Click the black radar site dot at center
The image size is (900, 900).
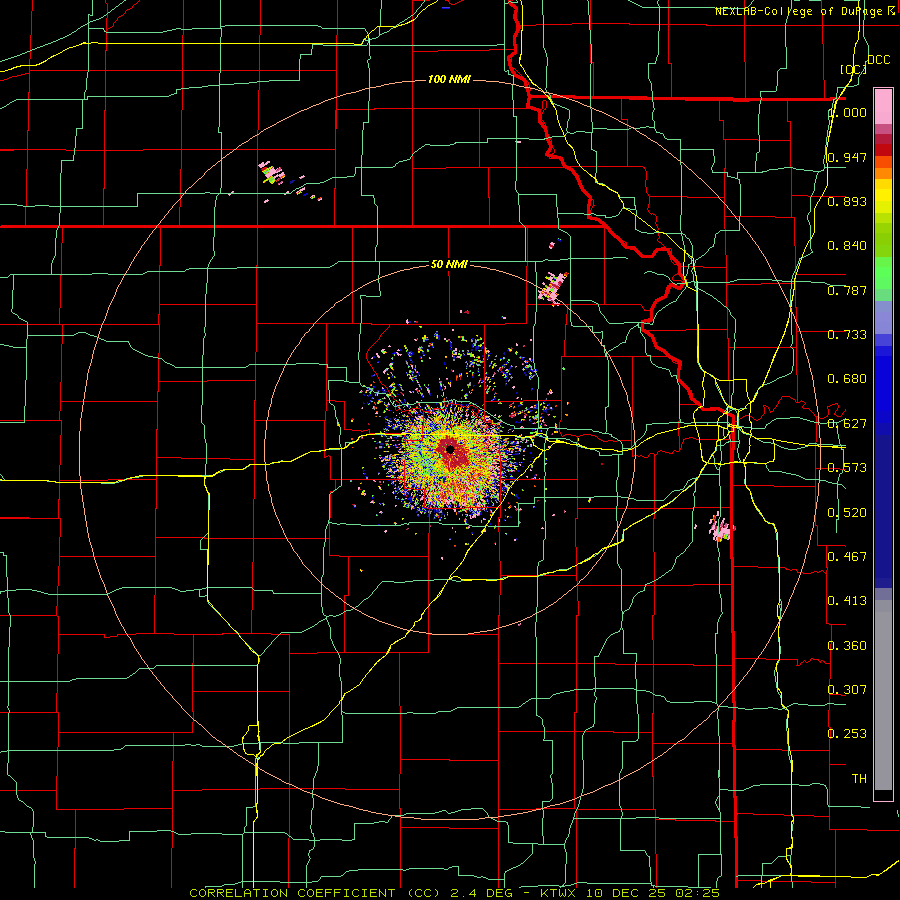tap(451, 449)
